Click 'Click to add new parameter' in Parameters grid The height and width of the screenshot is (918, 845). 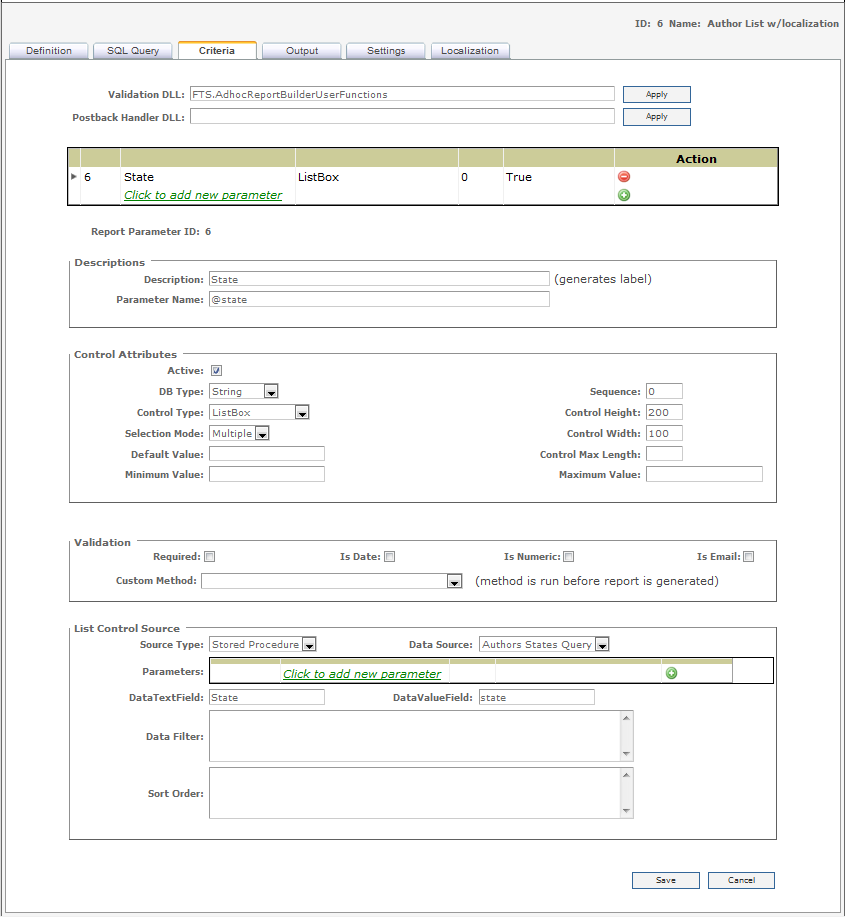362,674
